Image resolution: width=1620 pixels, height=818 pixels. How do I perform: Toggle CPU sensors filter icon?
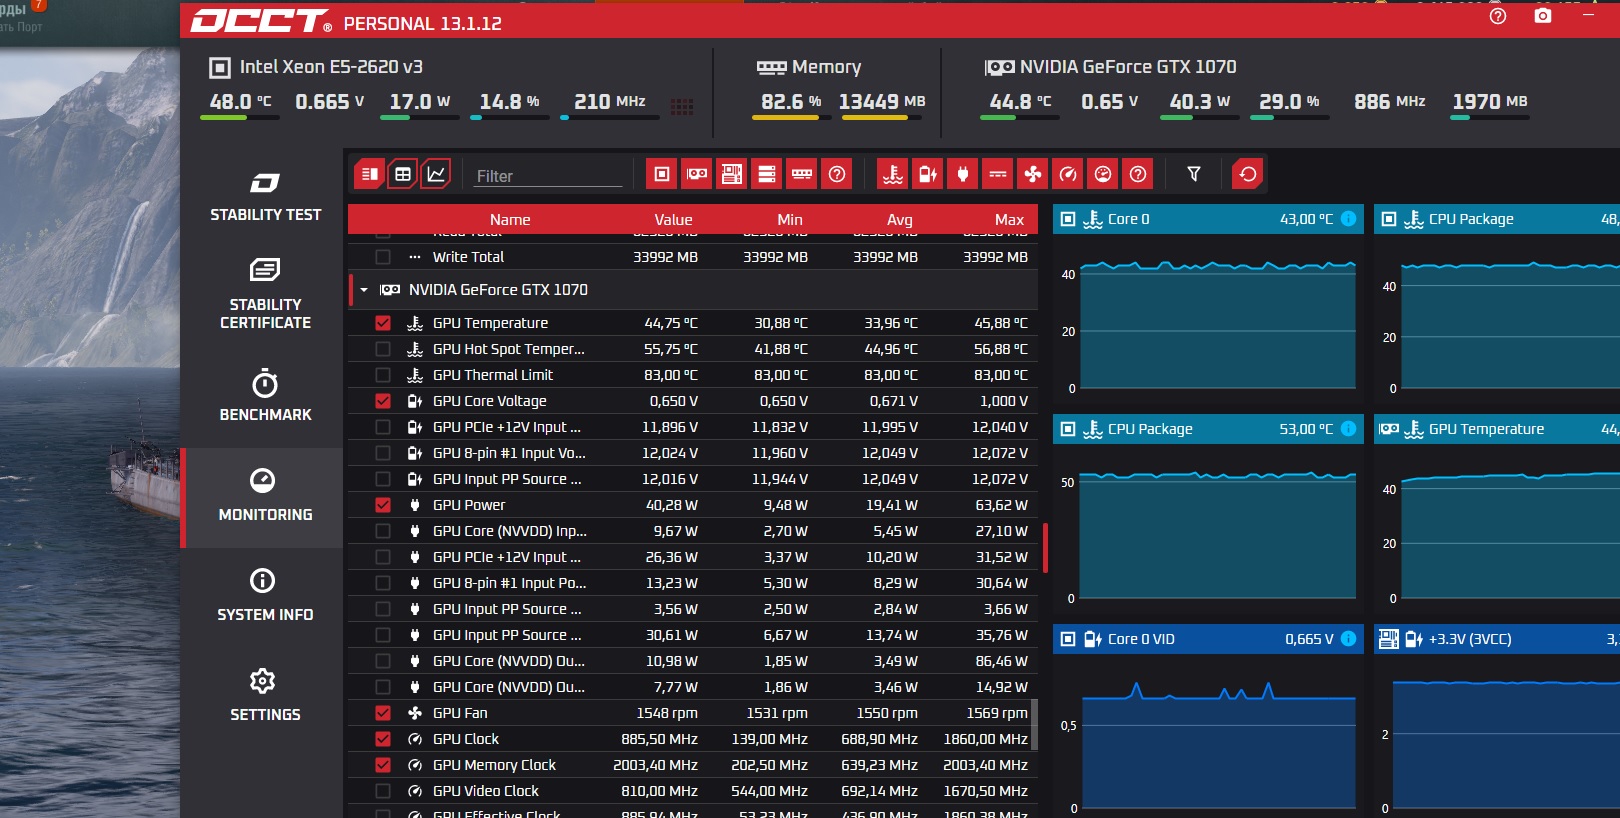coord(662,174)
